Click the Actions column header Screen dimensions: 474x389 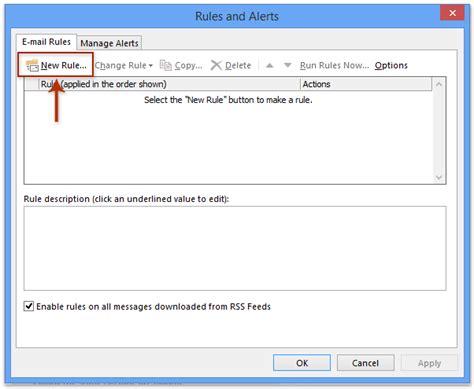366,84
